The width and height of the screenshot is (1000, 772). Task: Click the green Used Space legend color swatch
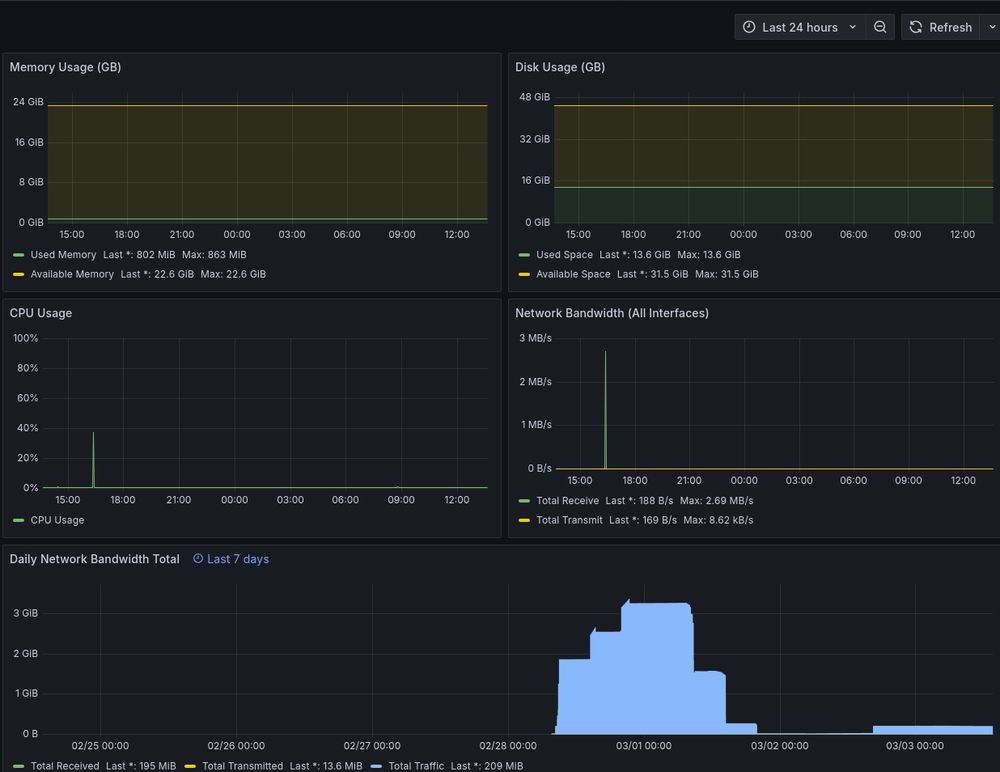(523, 255)
